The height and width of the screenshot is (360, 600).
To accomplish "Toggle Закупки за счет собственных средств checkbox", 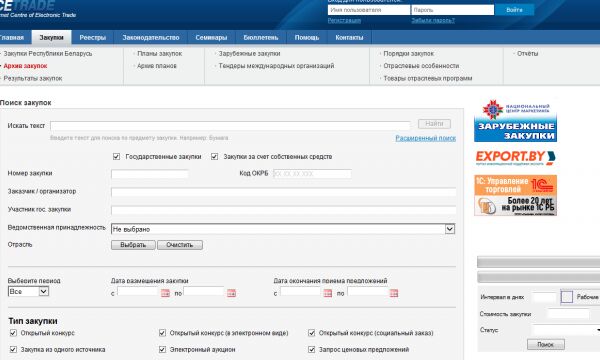I will point(214,156).
